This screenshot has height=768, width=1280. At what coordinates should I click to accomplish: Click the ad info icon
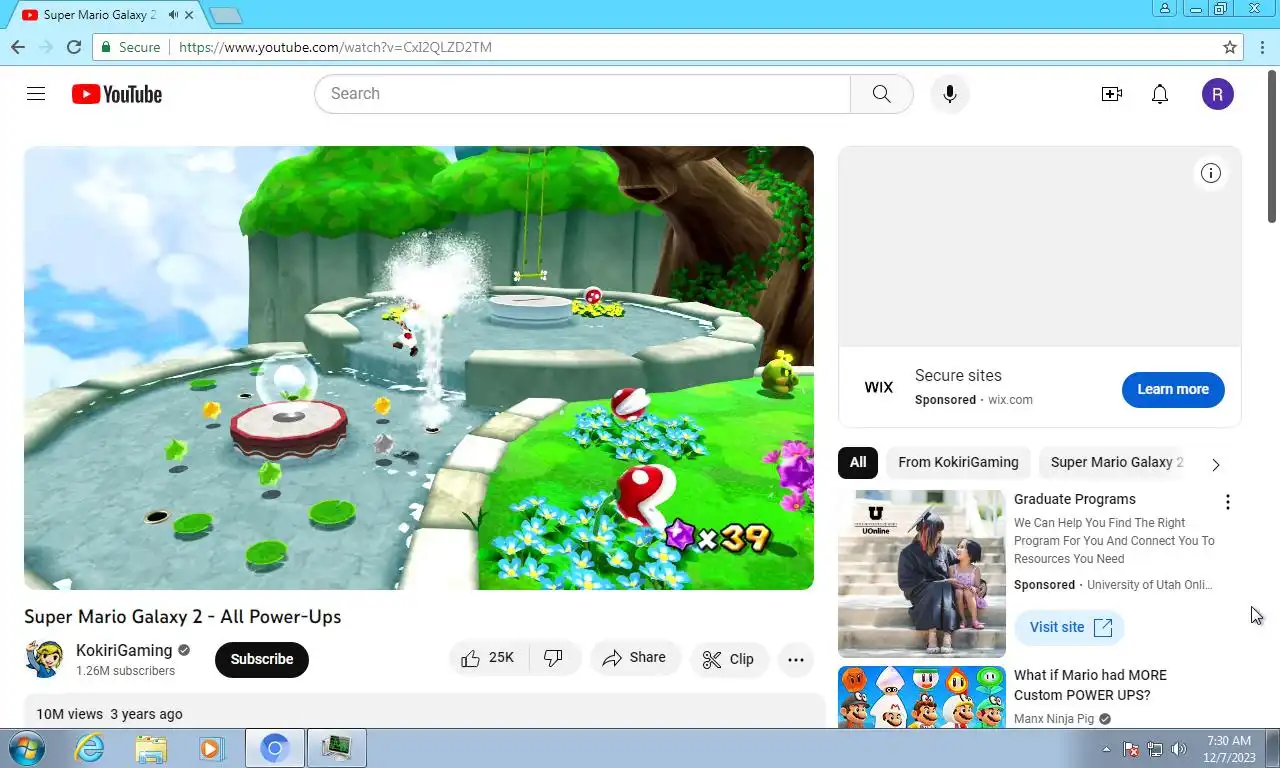[x=1211, y=173]
